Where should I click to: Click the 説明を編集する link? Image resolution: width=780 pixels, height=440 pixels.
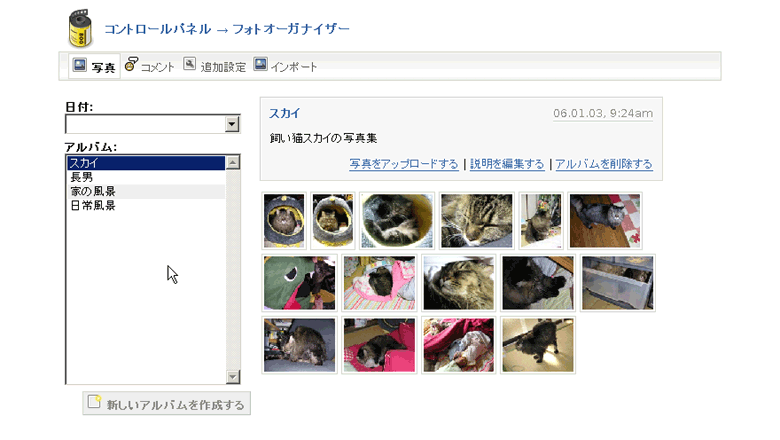point(507,164)
